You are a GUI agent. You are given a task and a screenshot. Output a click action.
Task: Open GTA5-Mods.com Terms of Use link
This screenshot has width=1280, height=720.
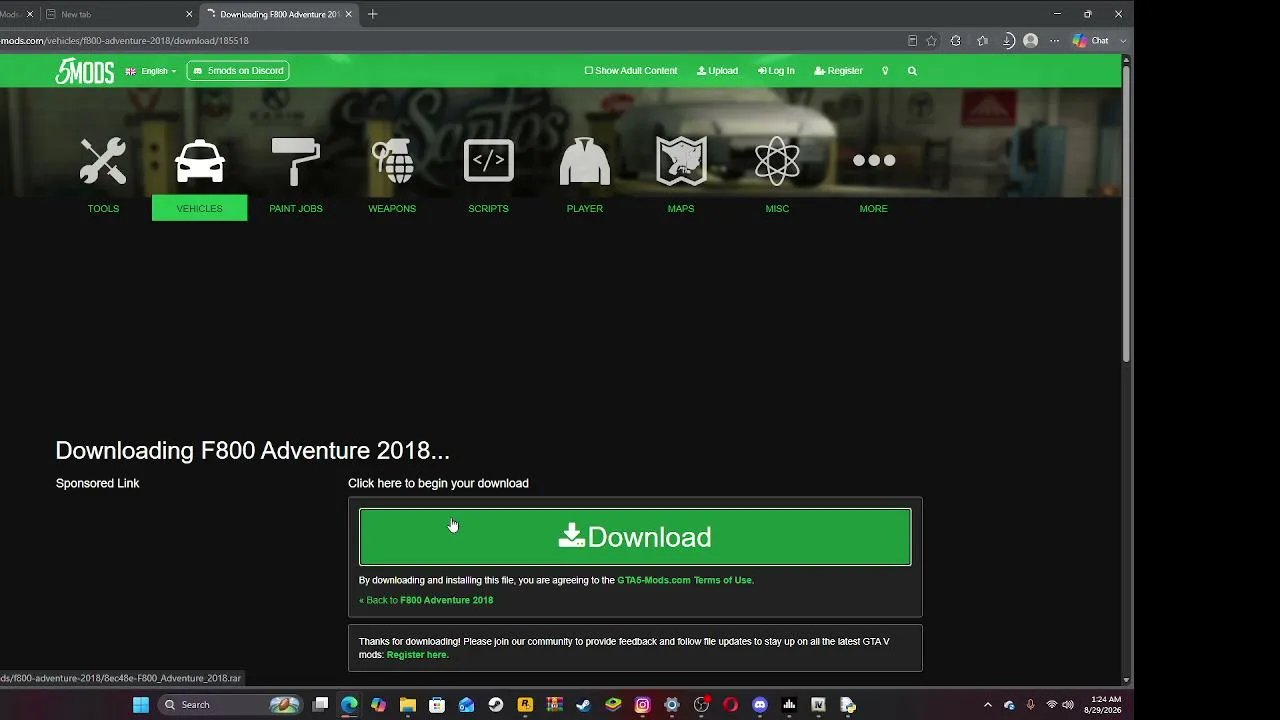685,580
